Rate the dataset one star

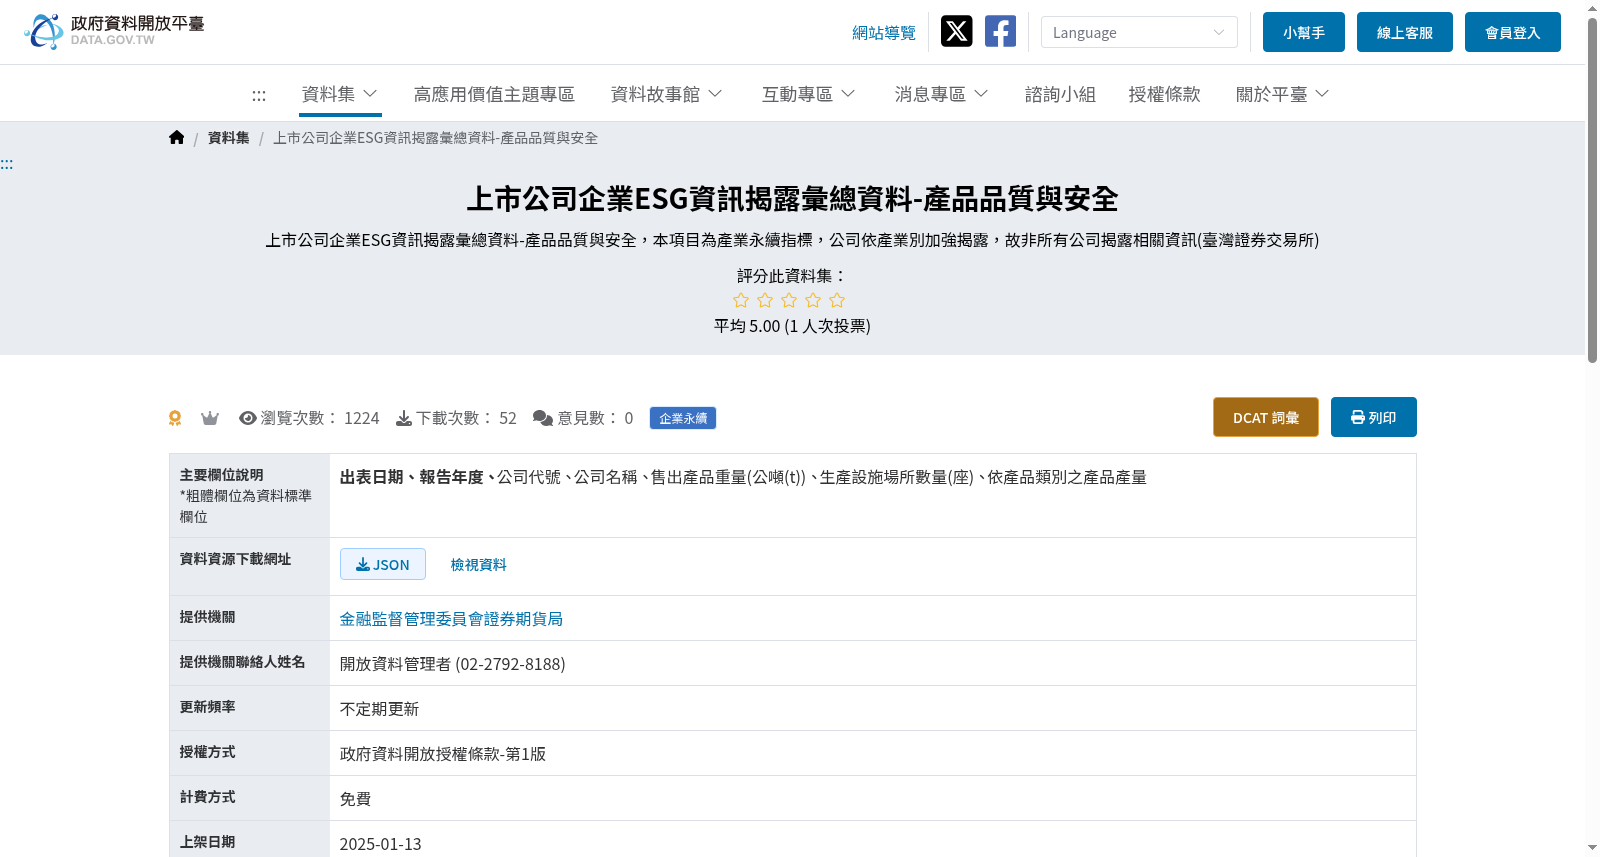741,300
